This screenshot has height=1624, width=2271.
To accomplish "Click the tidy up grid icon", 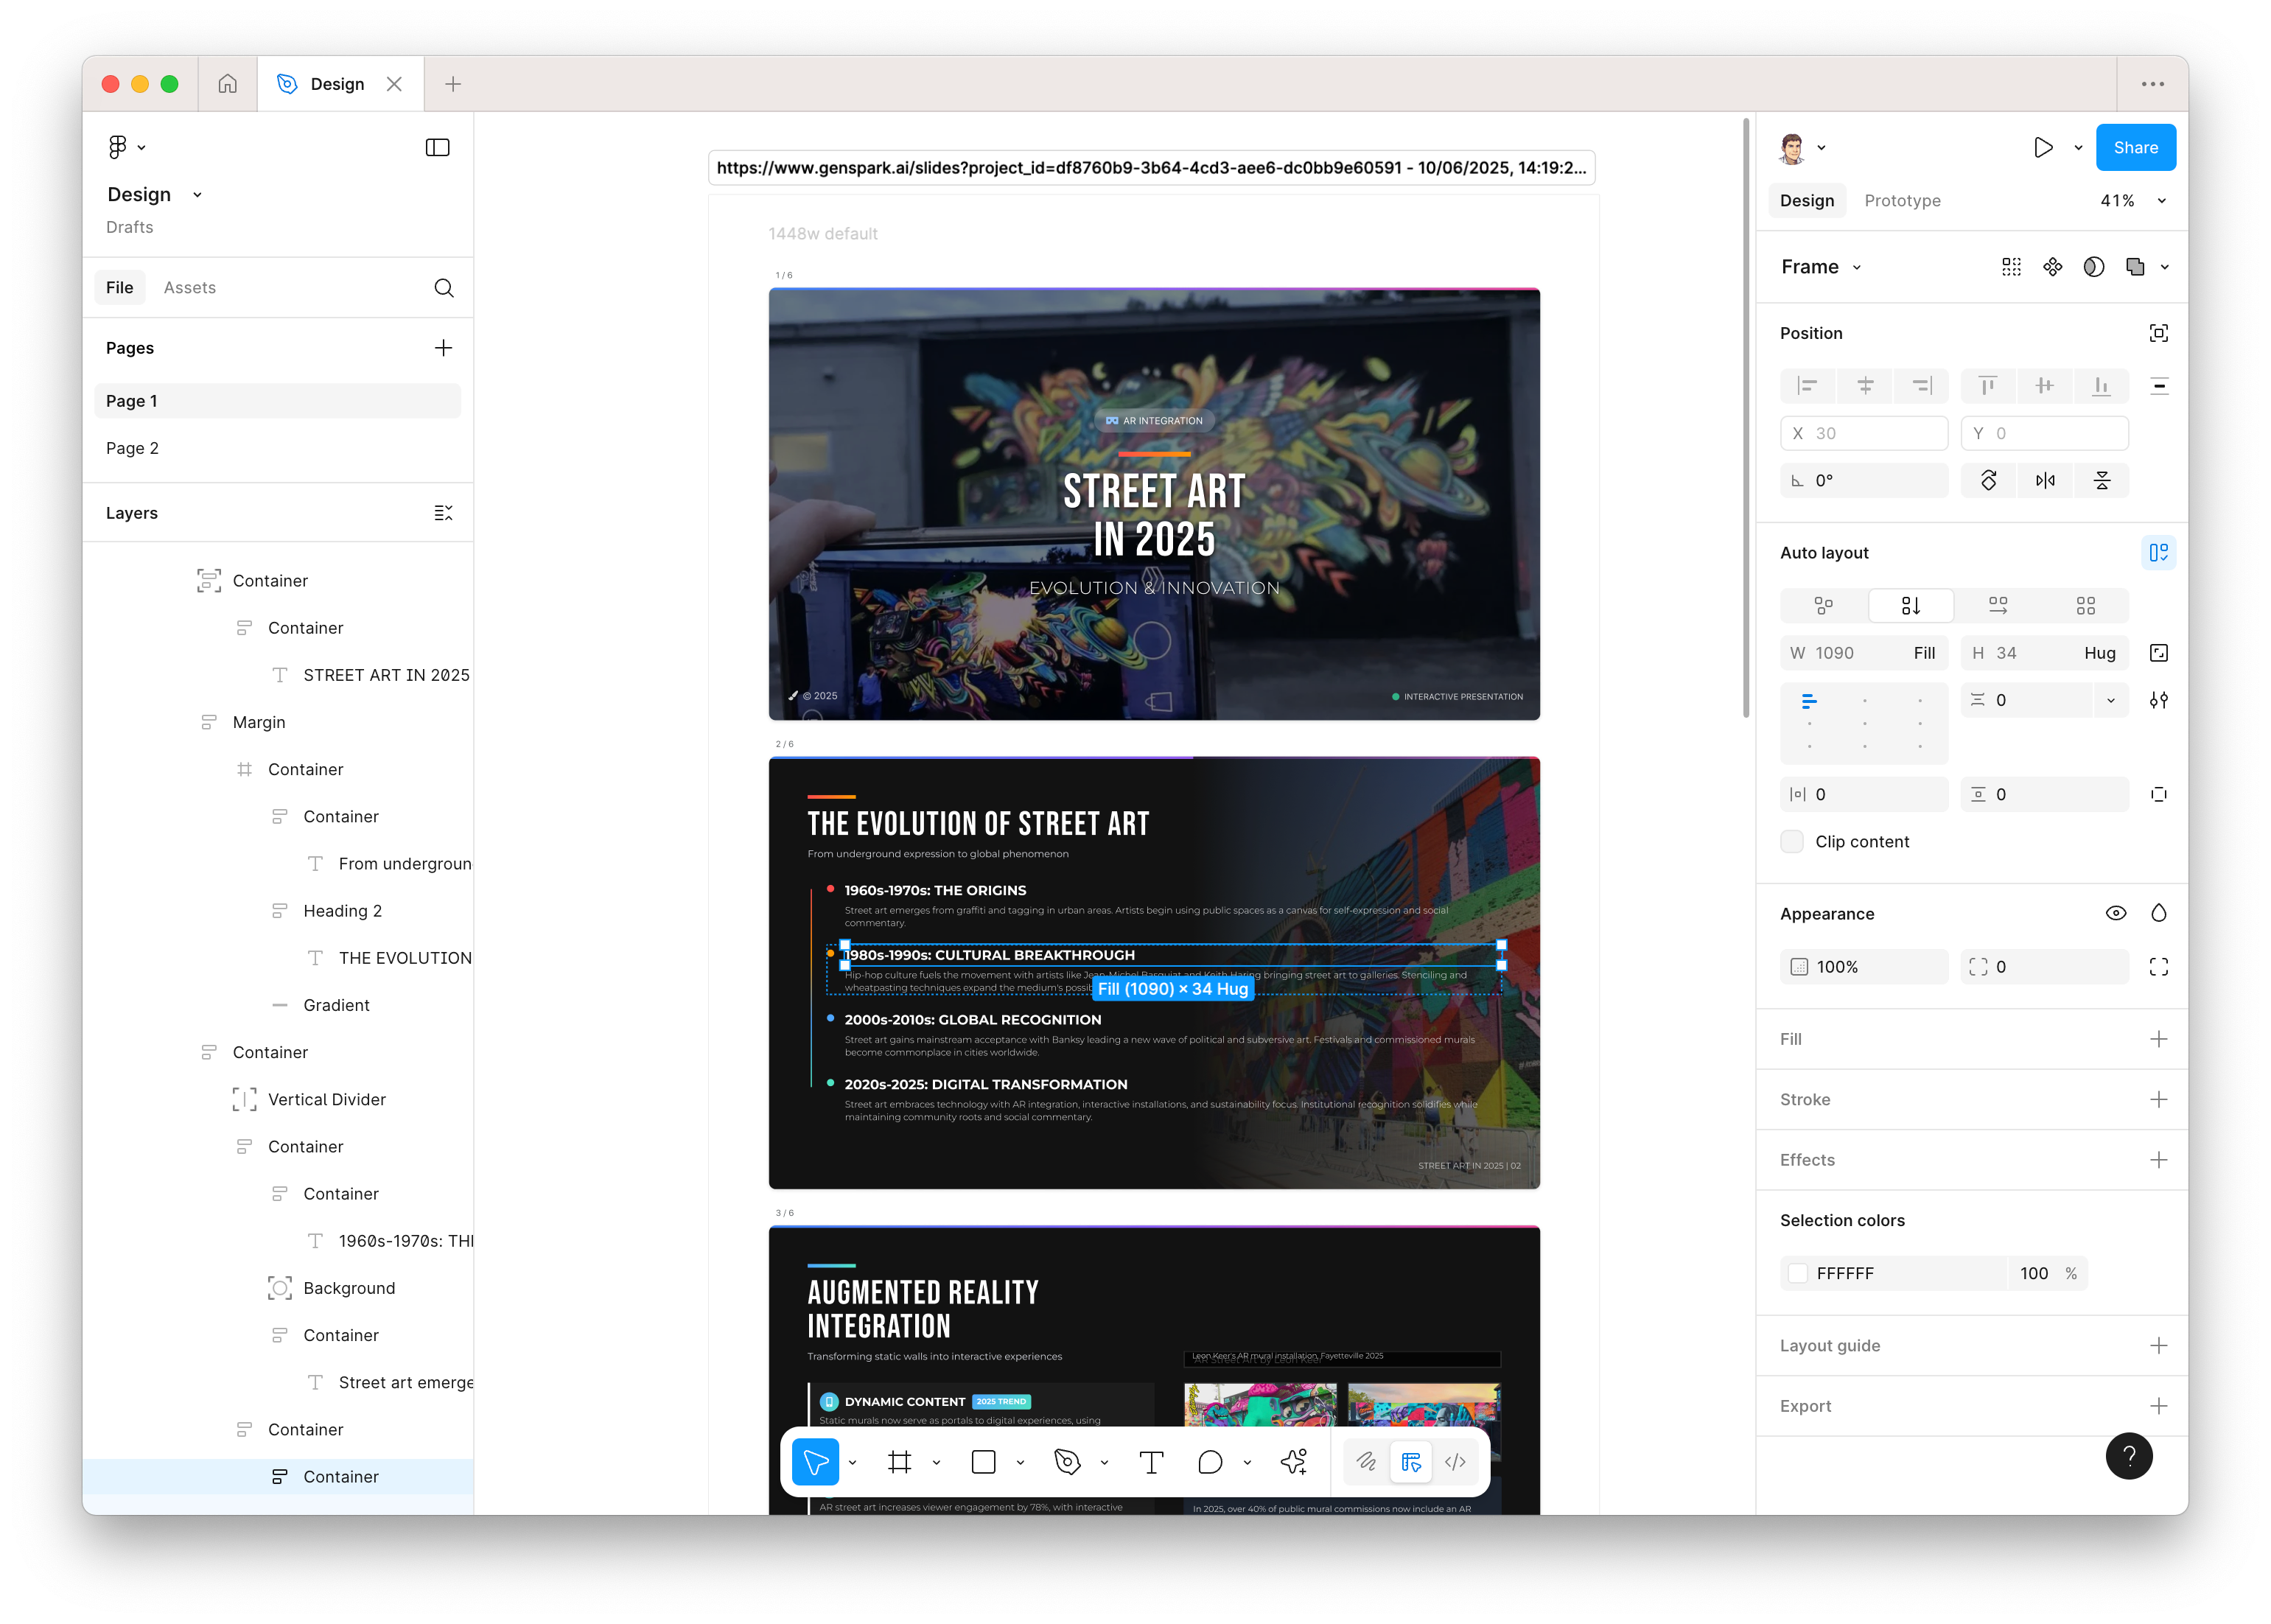I will 2012,267.
